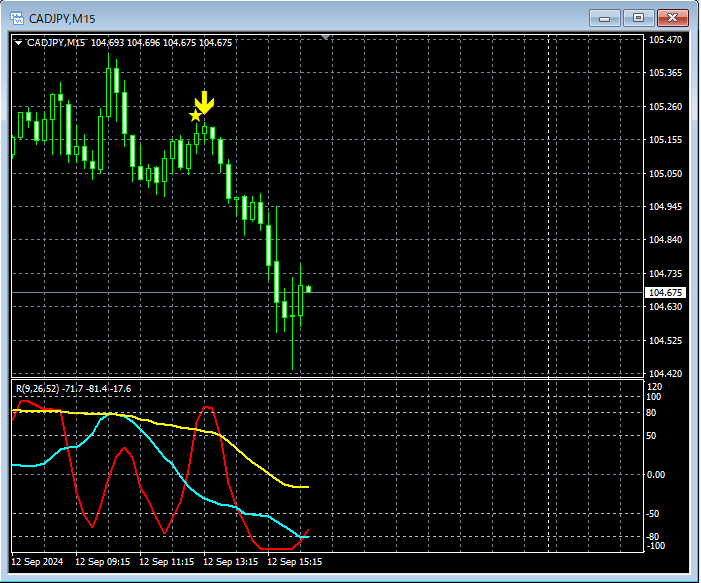Screen dimensions: 701x583
Task: Maximize the CADJPY,M15 chart window
Action: point(638,18)
